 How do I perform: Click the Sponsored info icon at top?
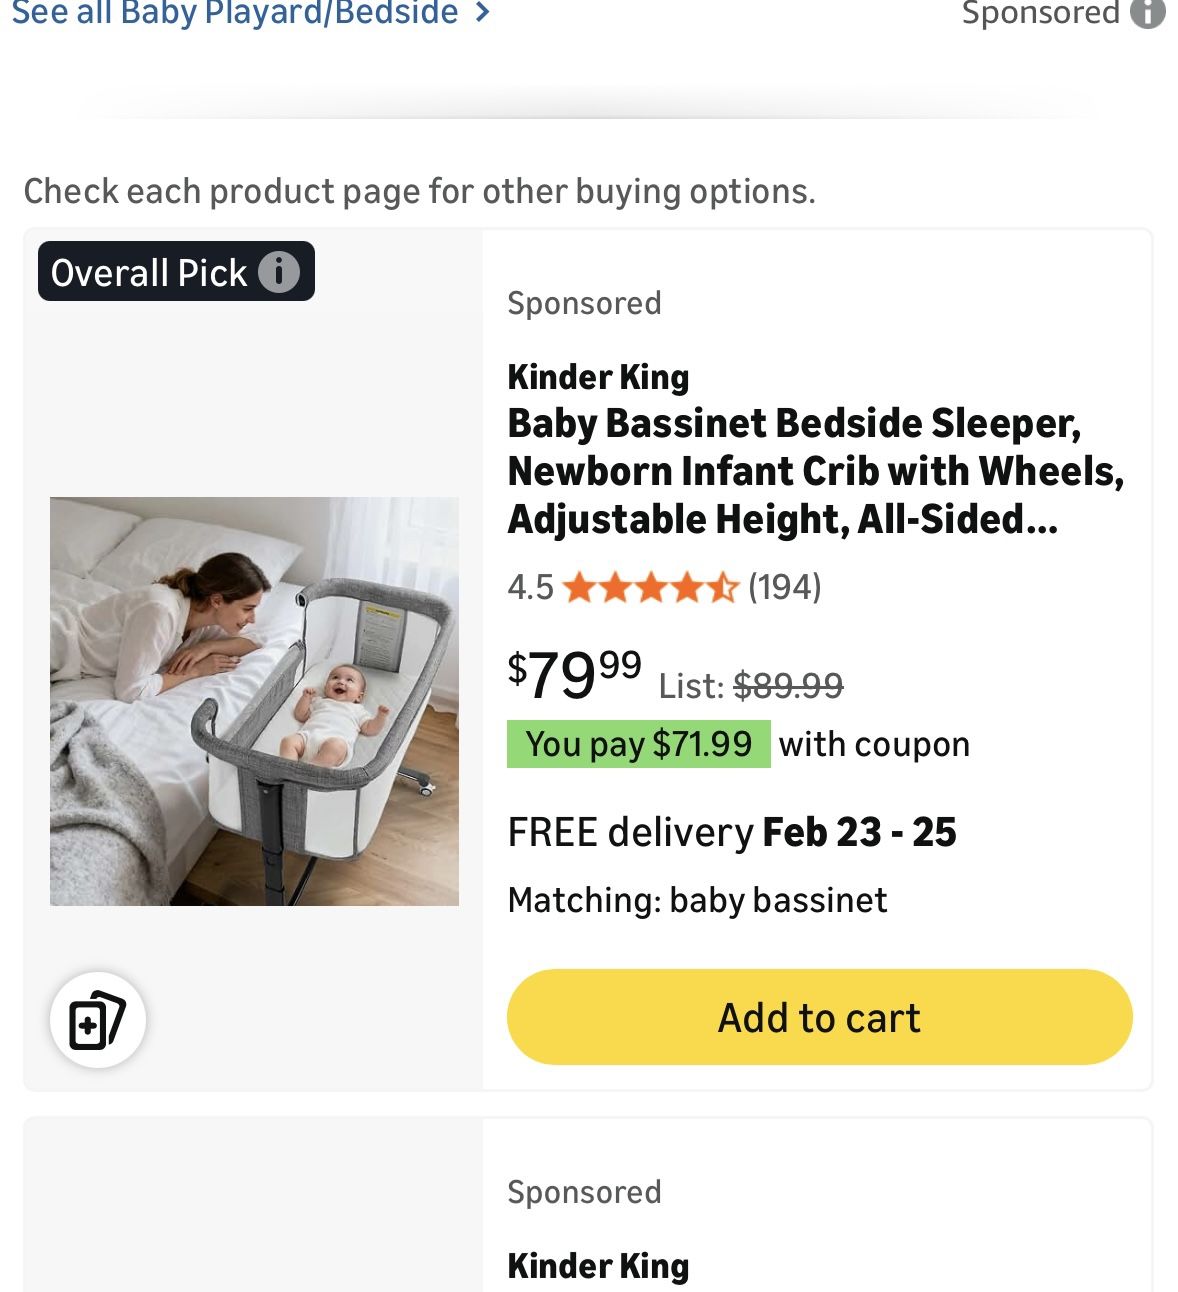coord(1147,13)
